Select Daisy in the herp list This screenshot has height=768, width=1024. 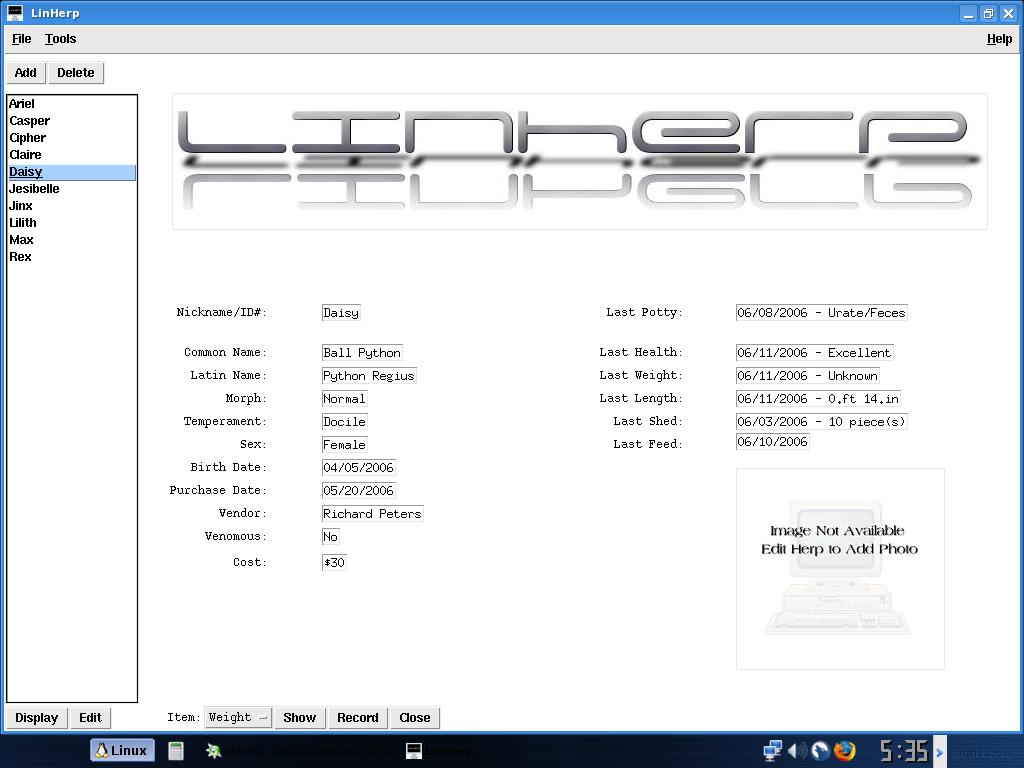pyautogui.click(x=71, y=172)
